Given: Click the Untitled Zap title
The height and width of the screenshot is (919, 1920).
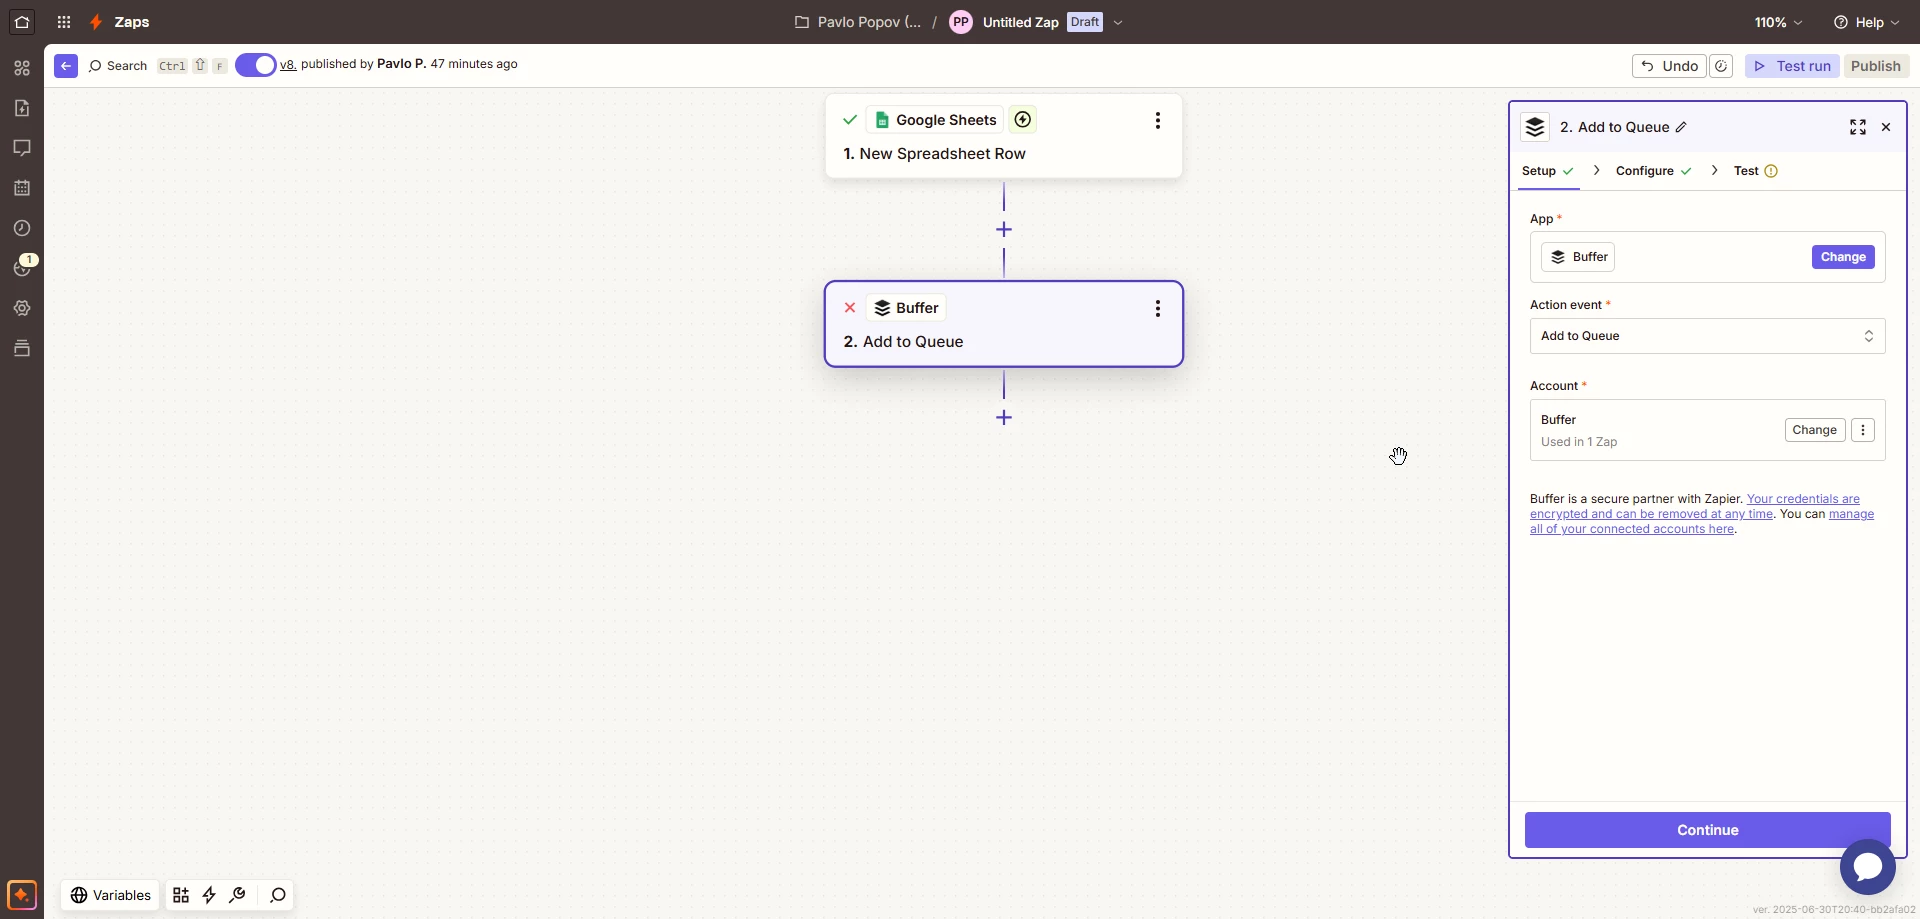Looking at the screenshot, I should (x=1020, y=22).
